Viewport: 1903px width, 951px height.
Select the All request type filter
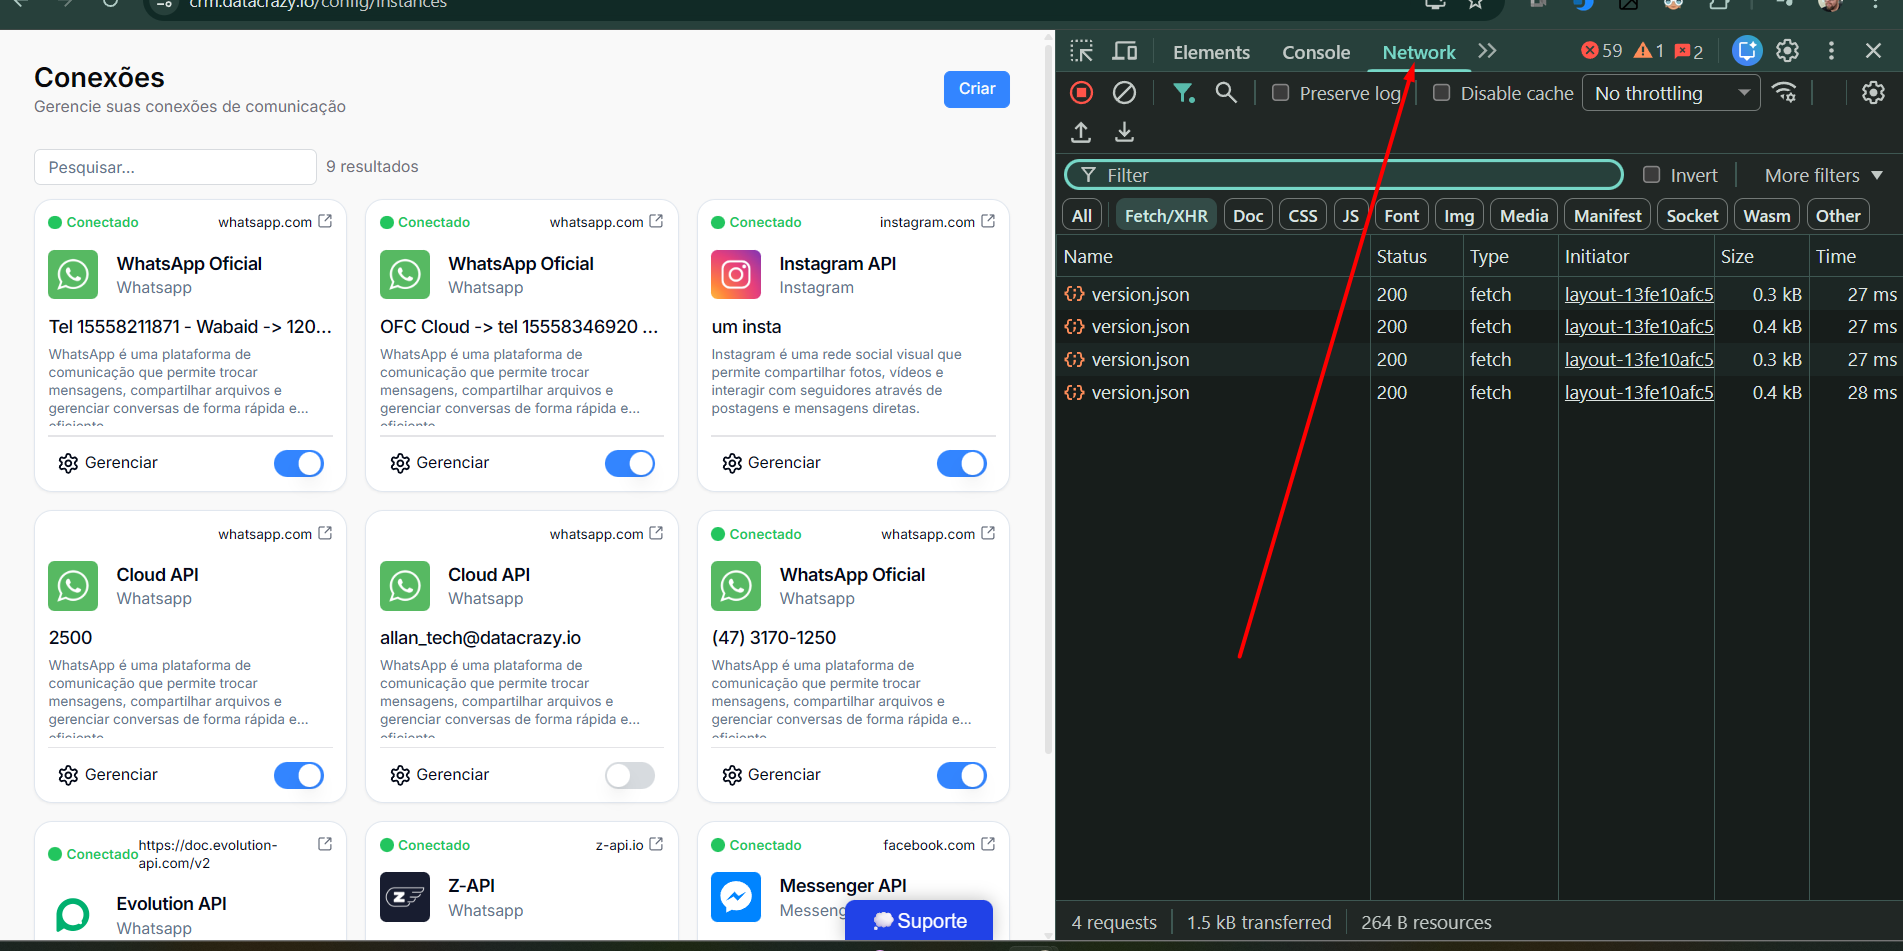(1082, 215)
